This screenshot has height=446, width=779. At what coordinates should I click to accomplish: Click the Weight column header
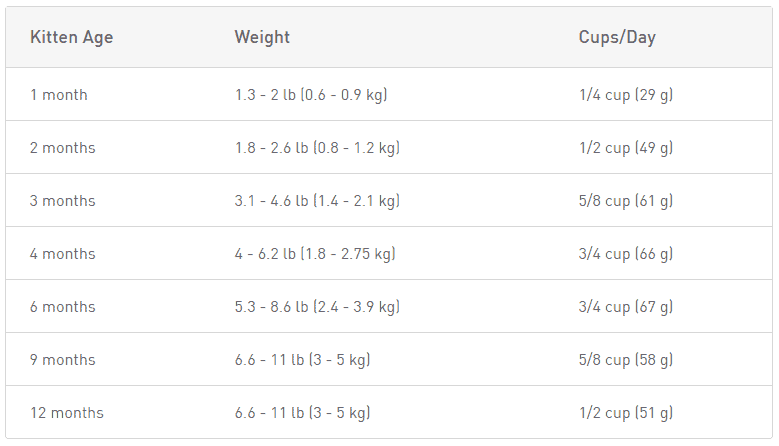pos(262,38)
